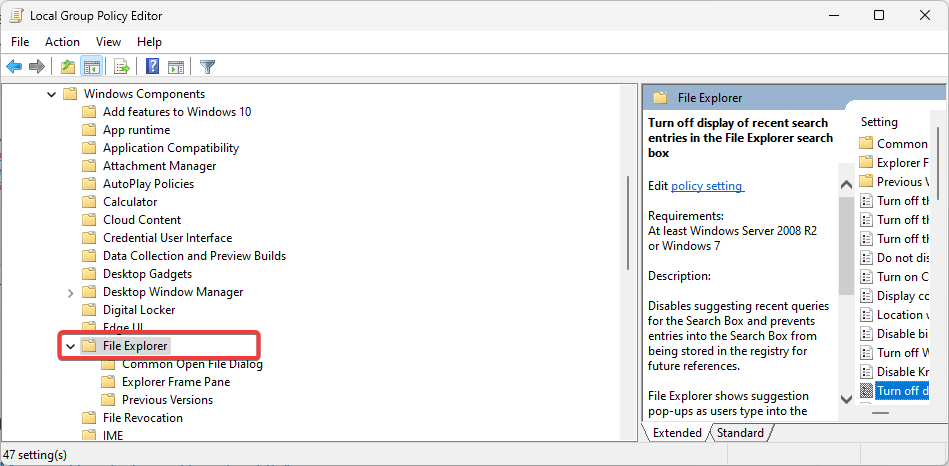The image size is (949, 466).
Task: Open Help via the question mark icon
Action: click(153, 67)
